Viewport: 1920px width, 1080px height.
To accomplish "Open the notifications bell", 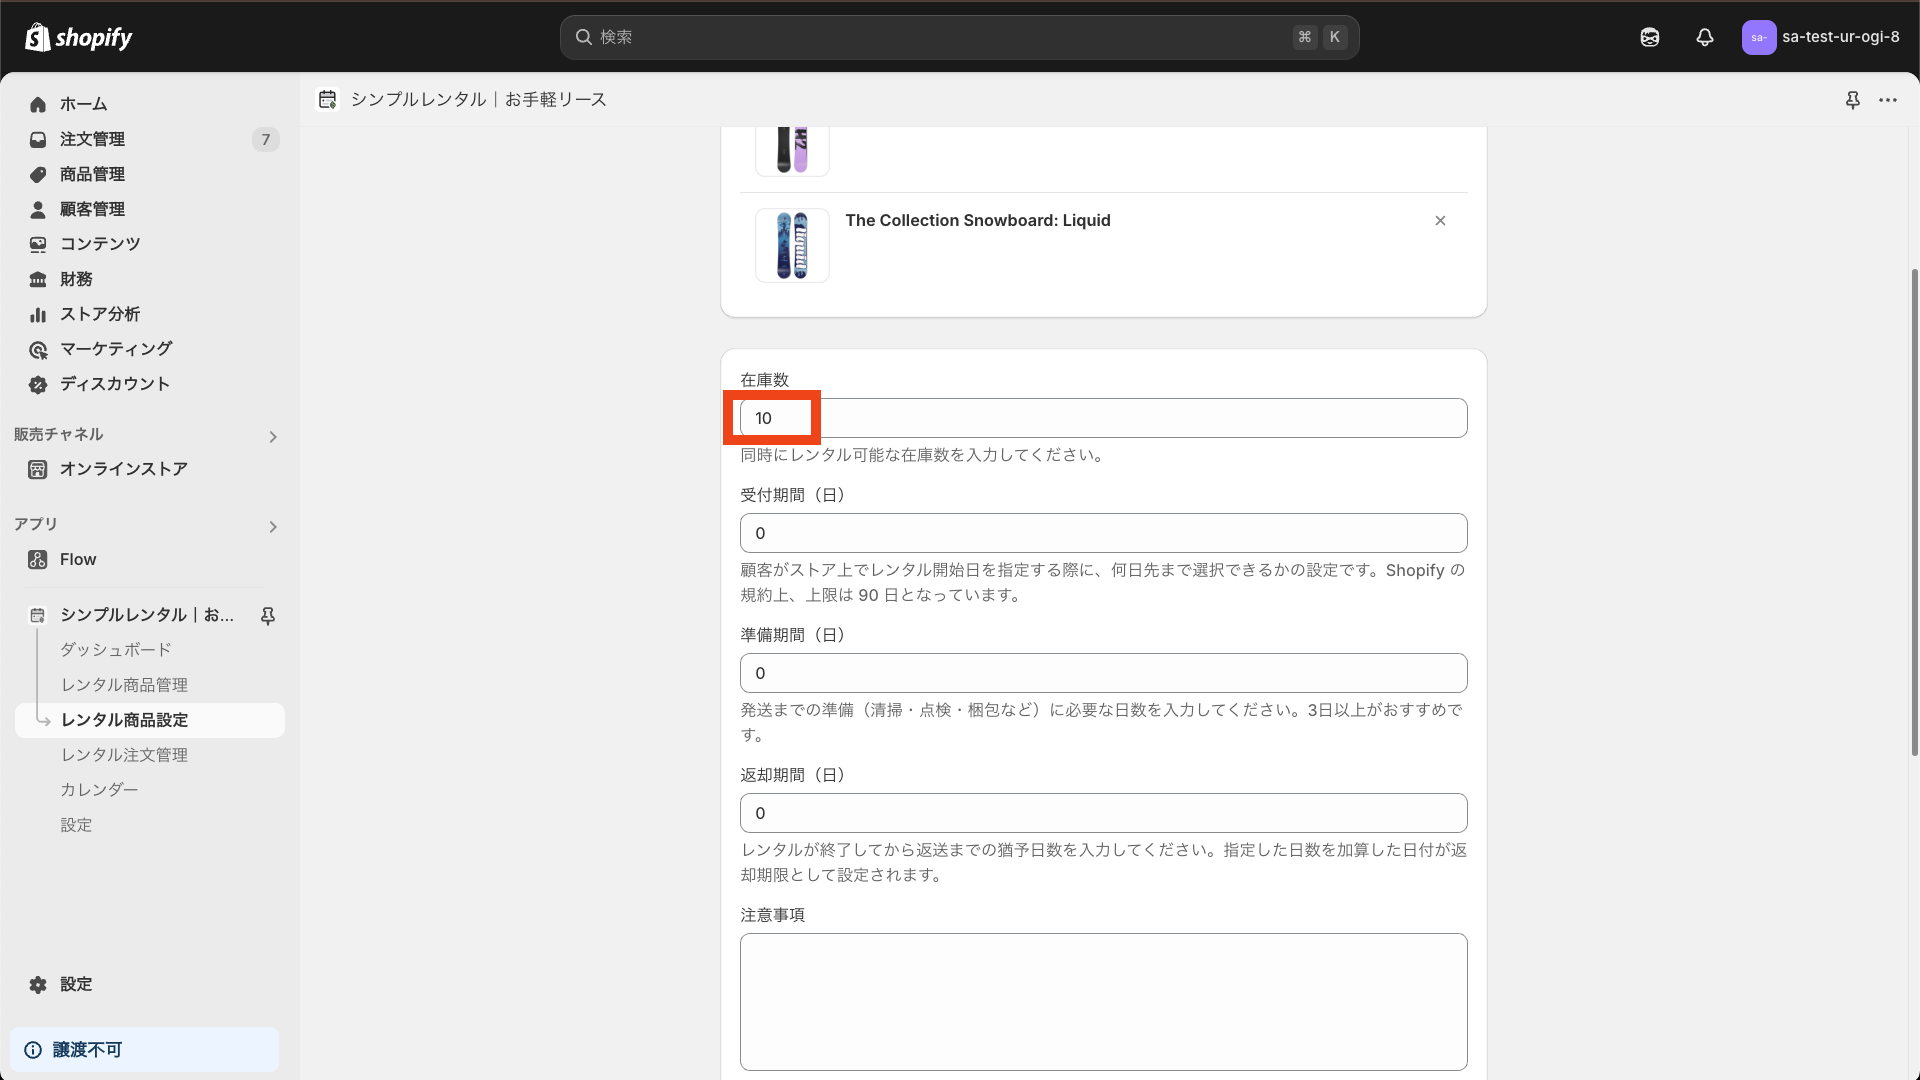I will (1704, 37).
